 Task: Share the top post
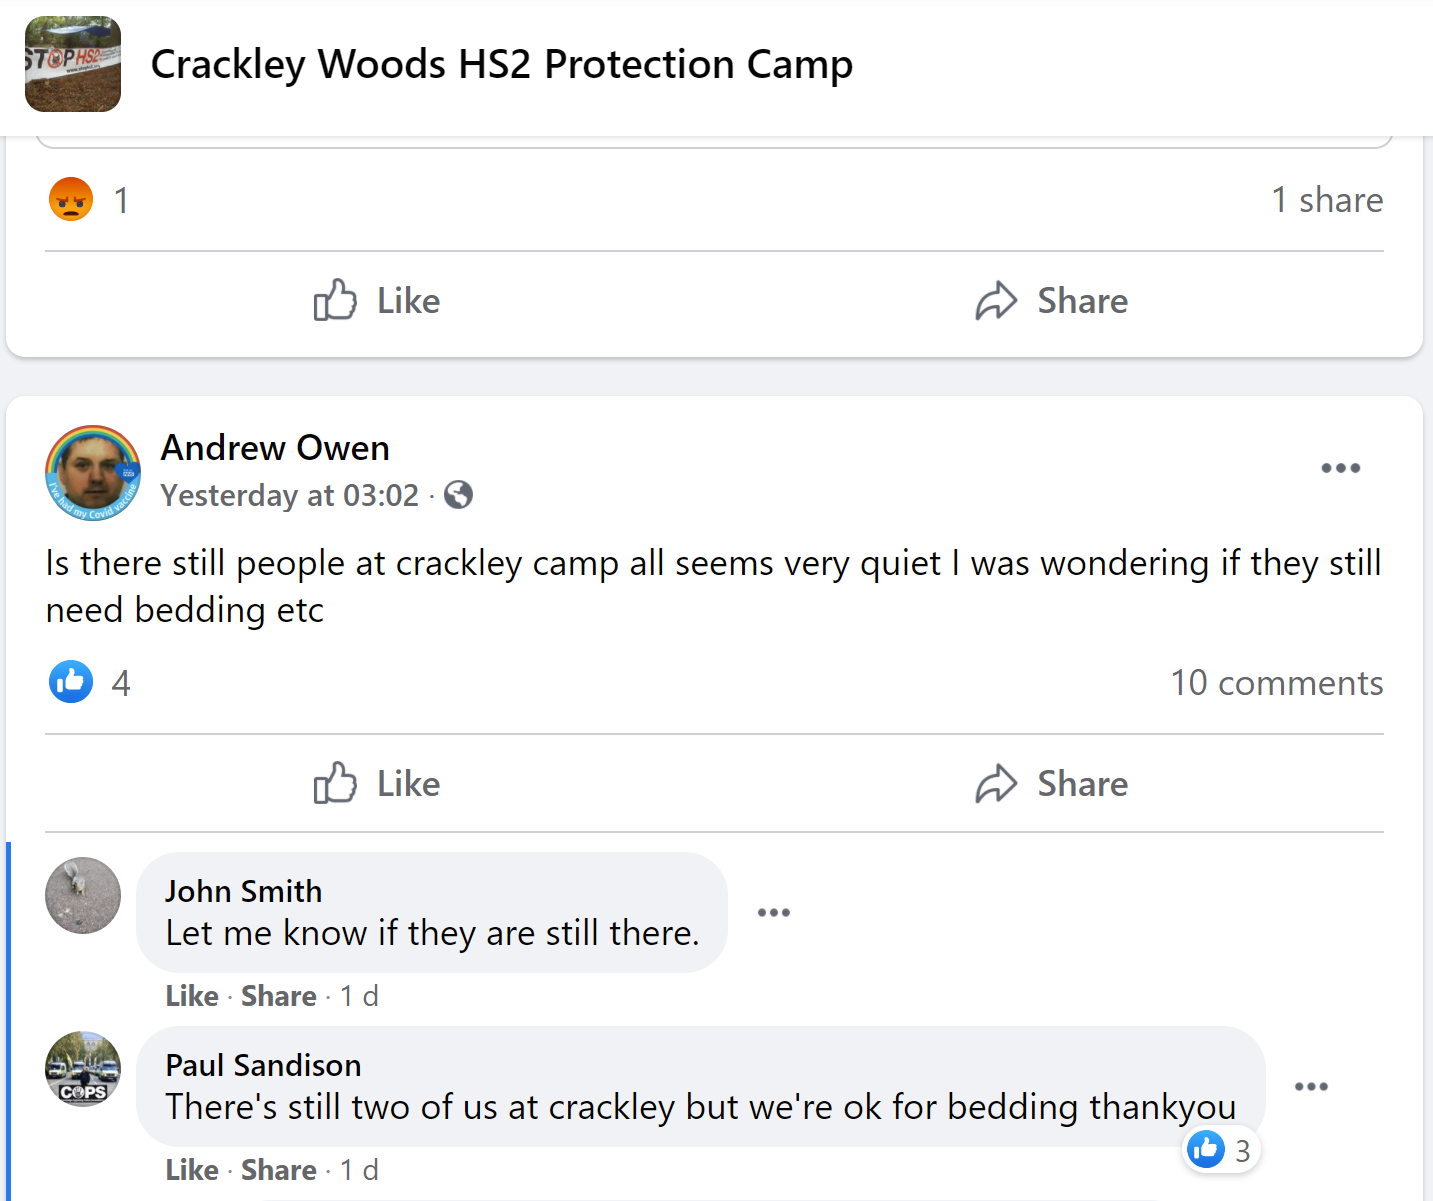coord(1052,300)
